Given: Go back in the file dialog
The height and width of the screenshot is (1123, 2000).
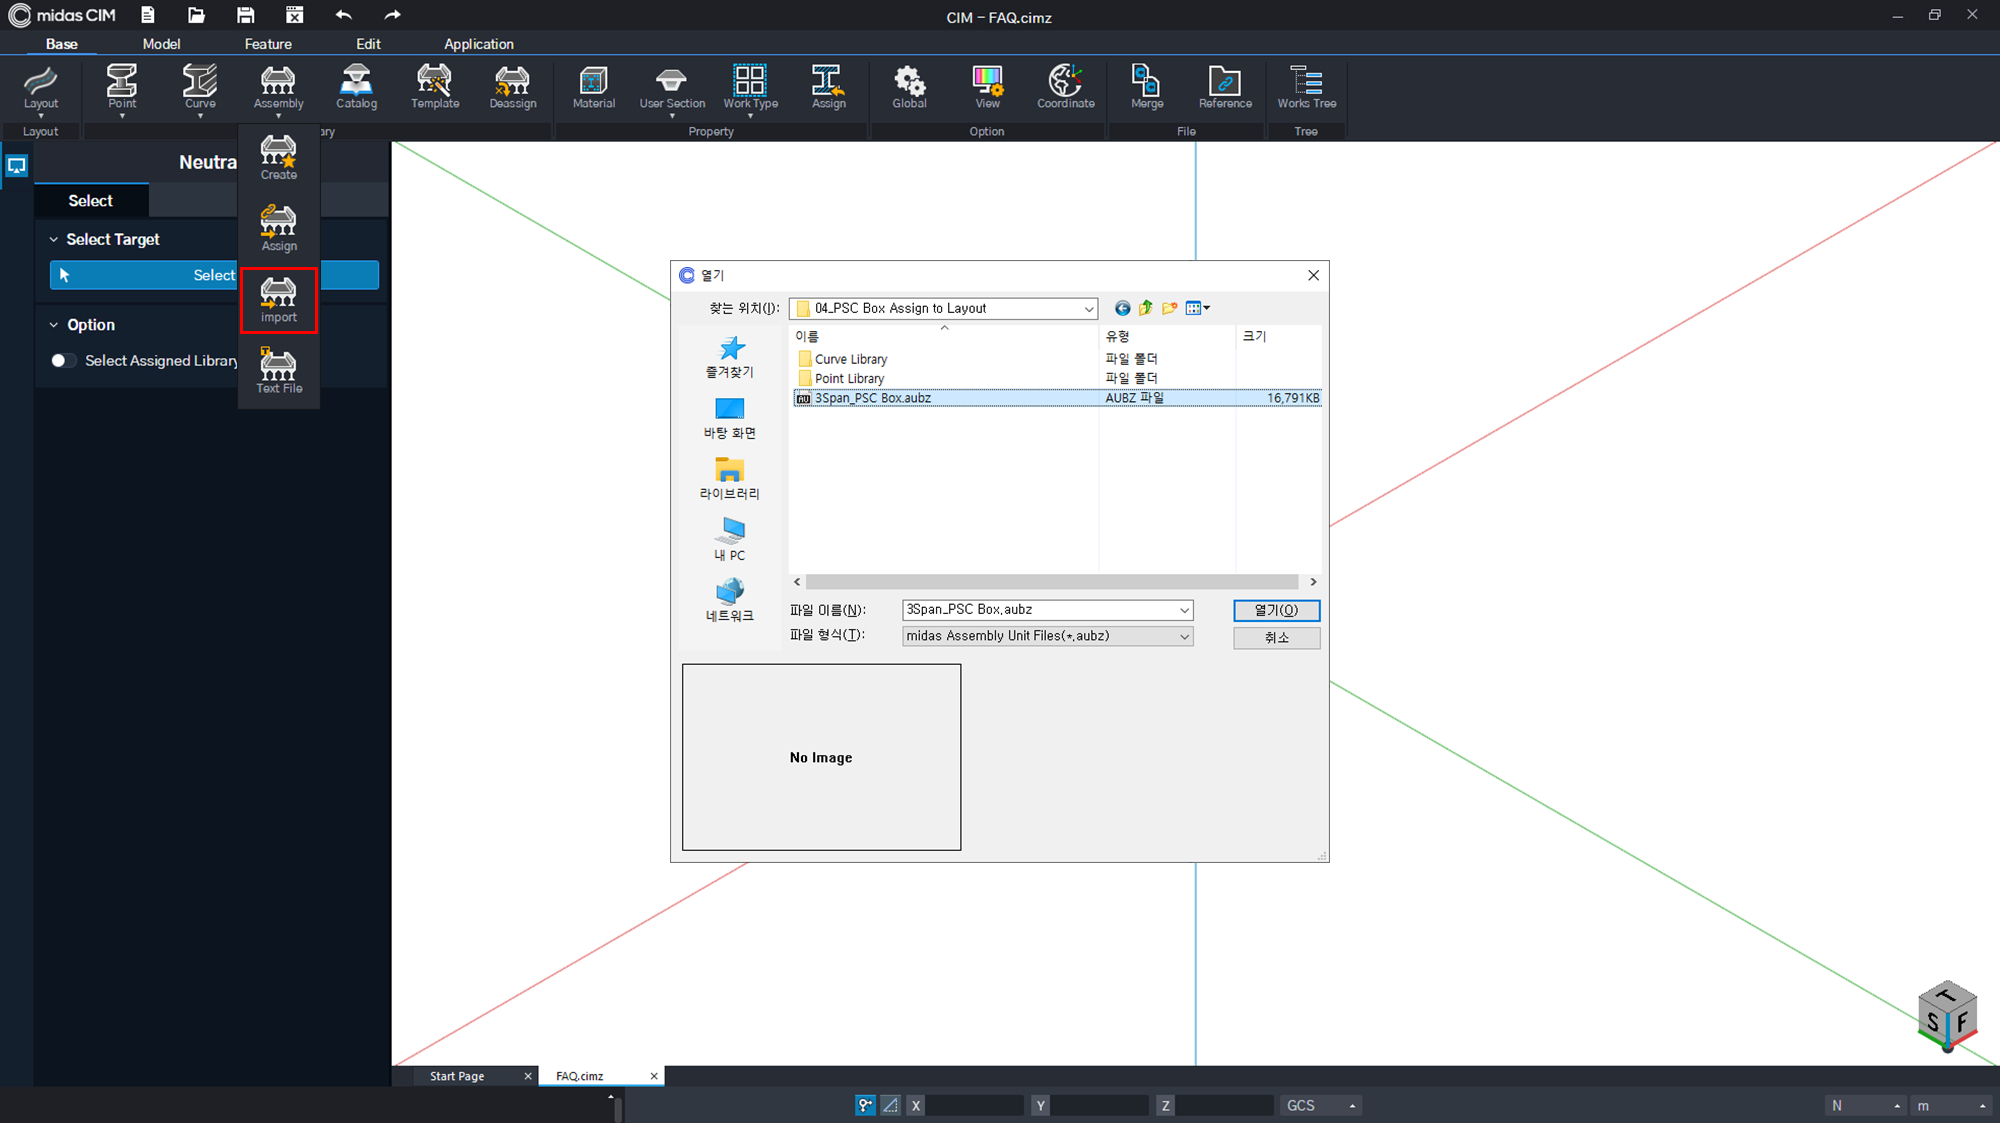Looking at the screenshot, I should pos(1122,308).
